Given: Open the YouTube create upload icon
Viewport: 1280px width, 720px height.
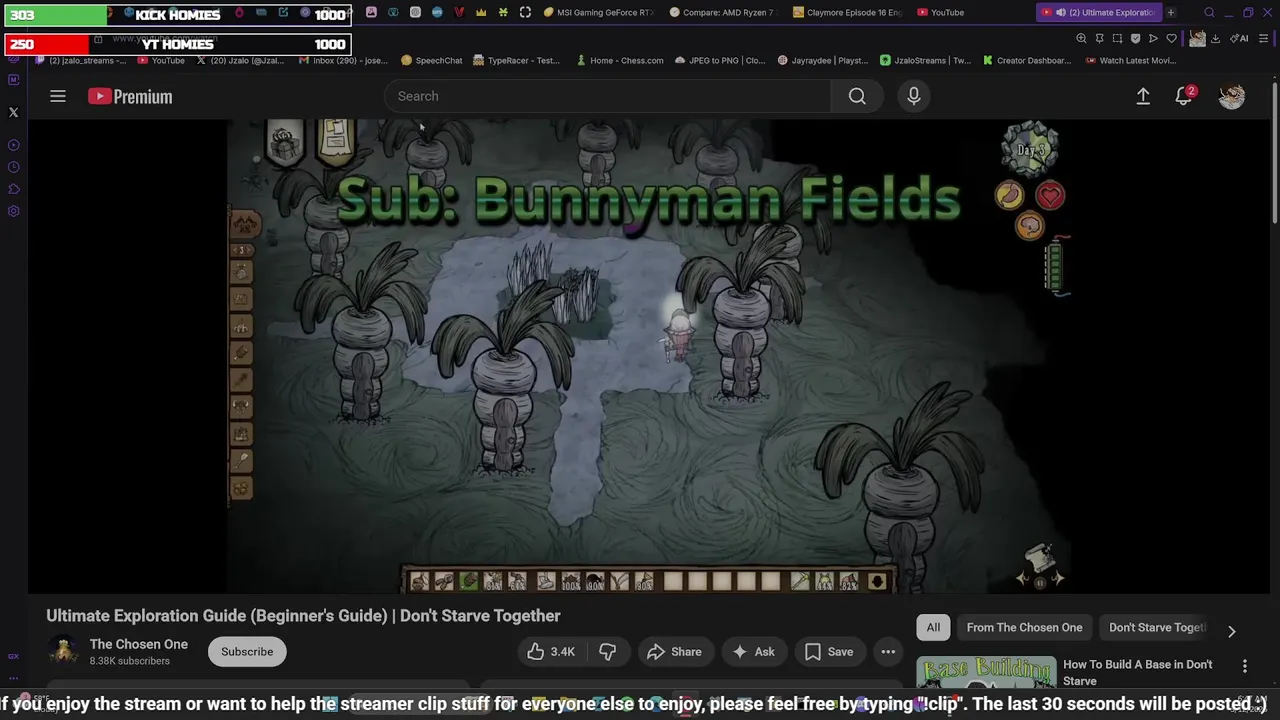Looking at the screenshot, I should point(1143,96).
